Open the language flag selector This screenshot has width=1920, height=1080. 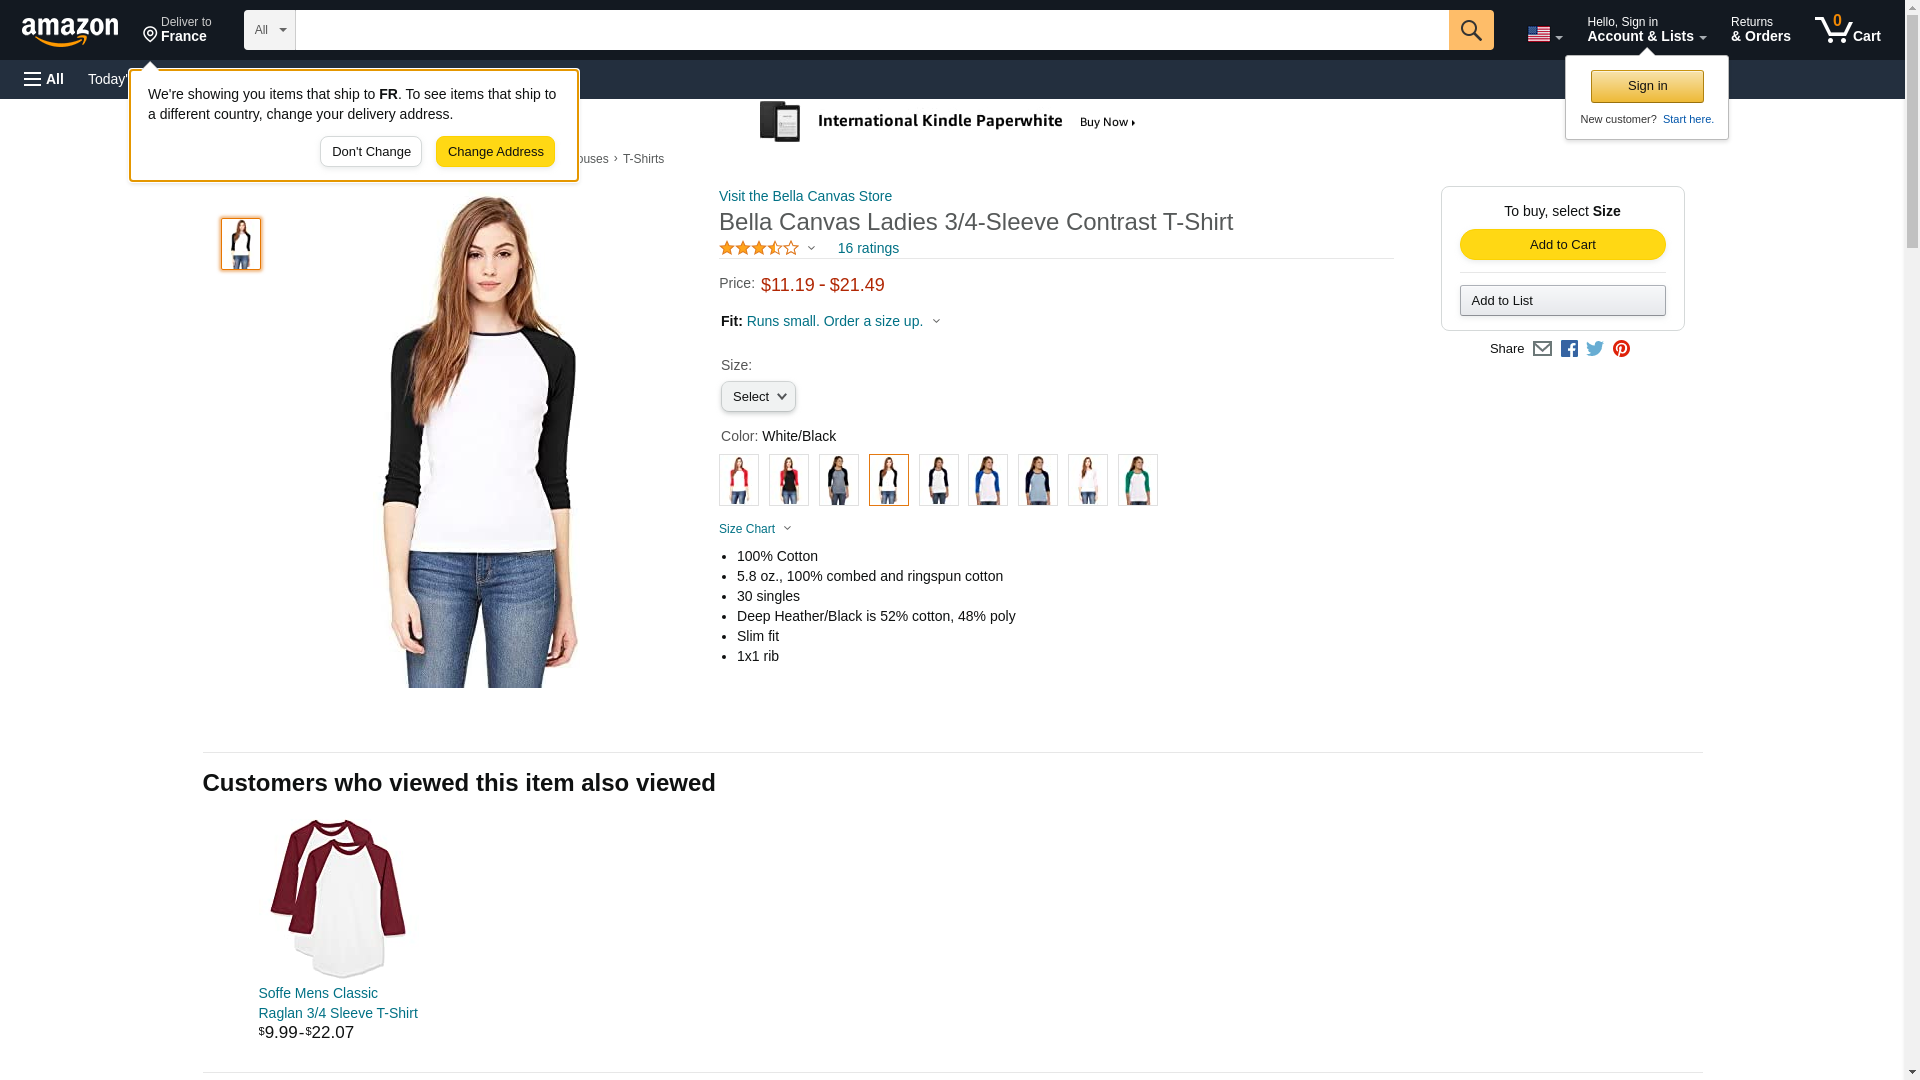tap(1544, 34)
